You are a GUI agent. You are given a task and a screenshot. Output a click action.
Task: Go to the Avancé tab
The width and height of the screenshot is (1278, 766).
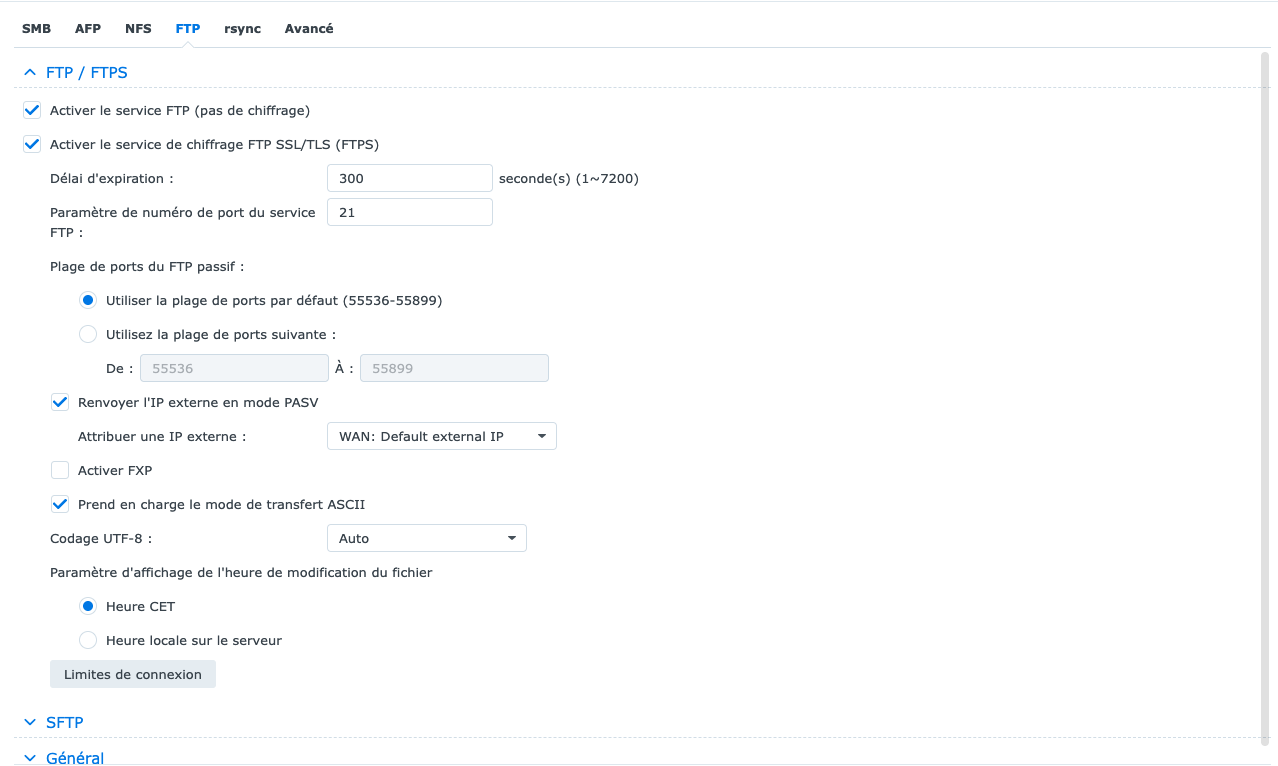pos(309,29)
